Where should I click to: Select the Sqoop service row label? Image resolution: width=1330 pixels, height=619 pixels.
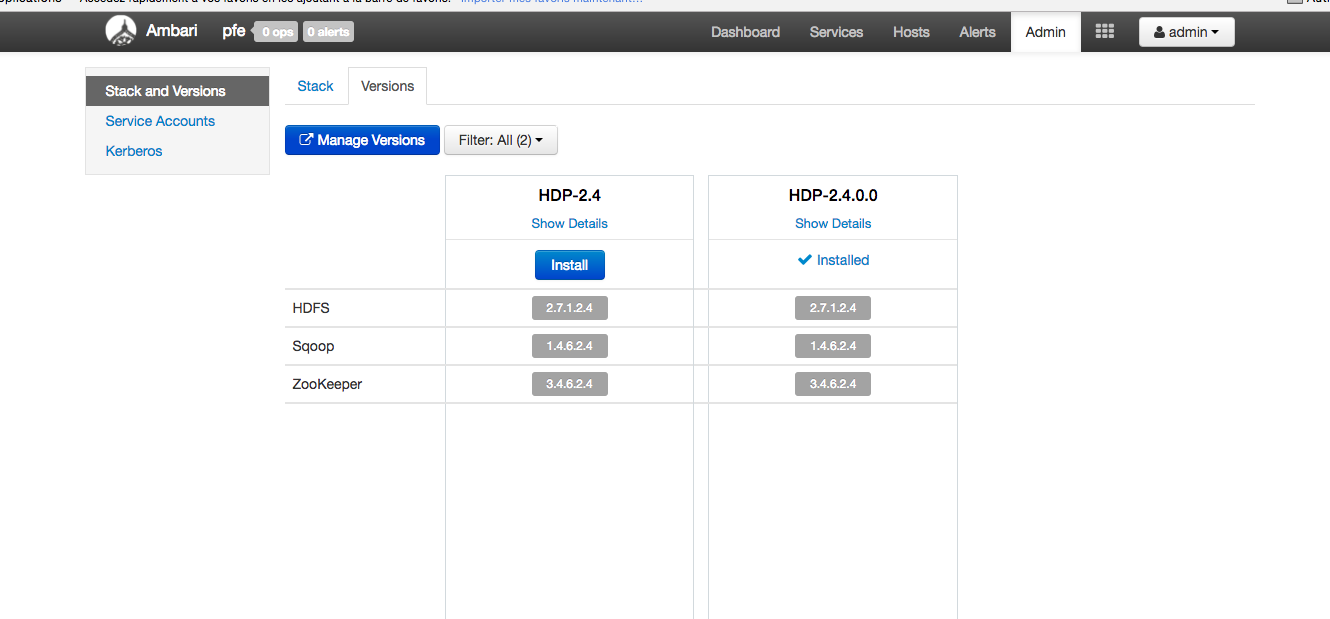pos(313,346)
